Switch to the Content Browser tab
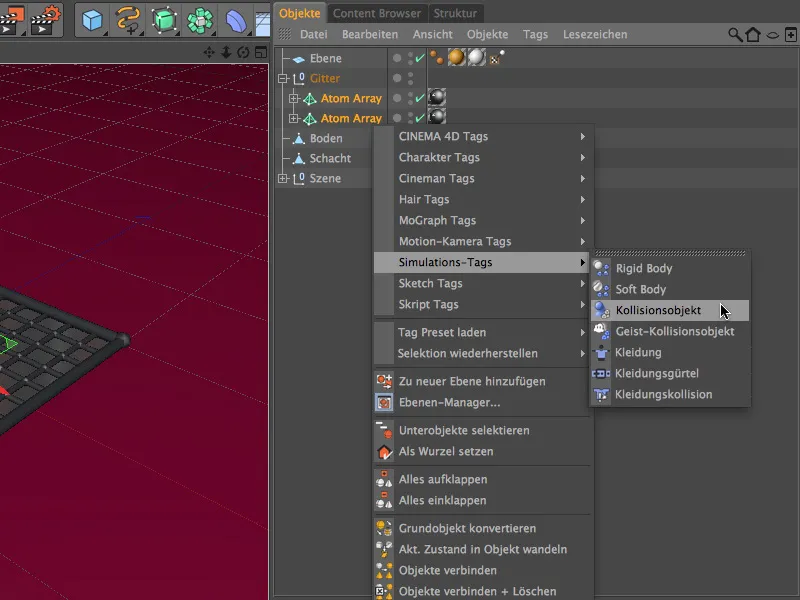The image size is (800, 600). tap(377, 13)
